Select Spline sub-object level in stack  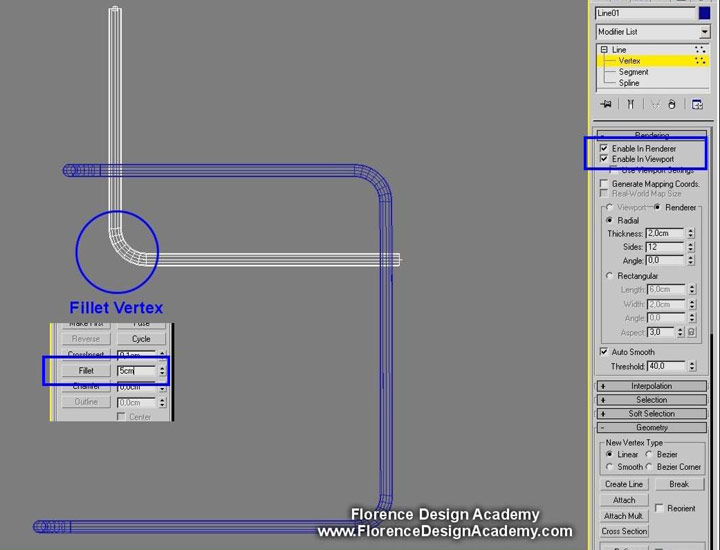[x=629, y=83]
